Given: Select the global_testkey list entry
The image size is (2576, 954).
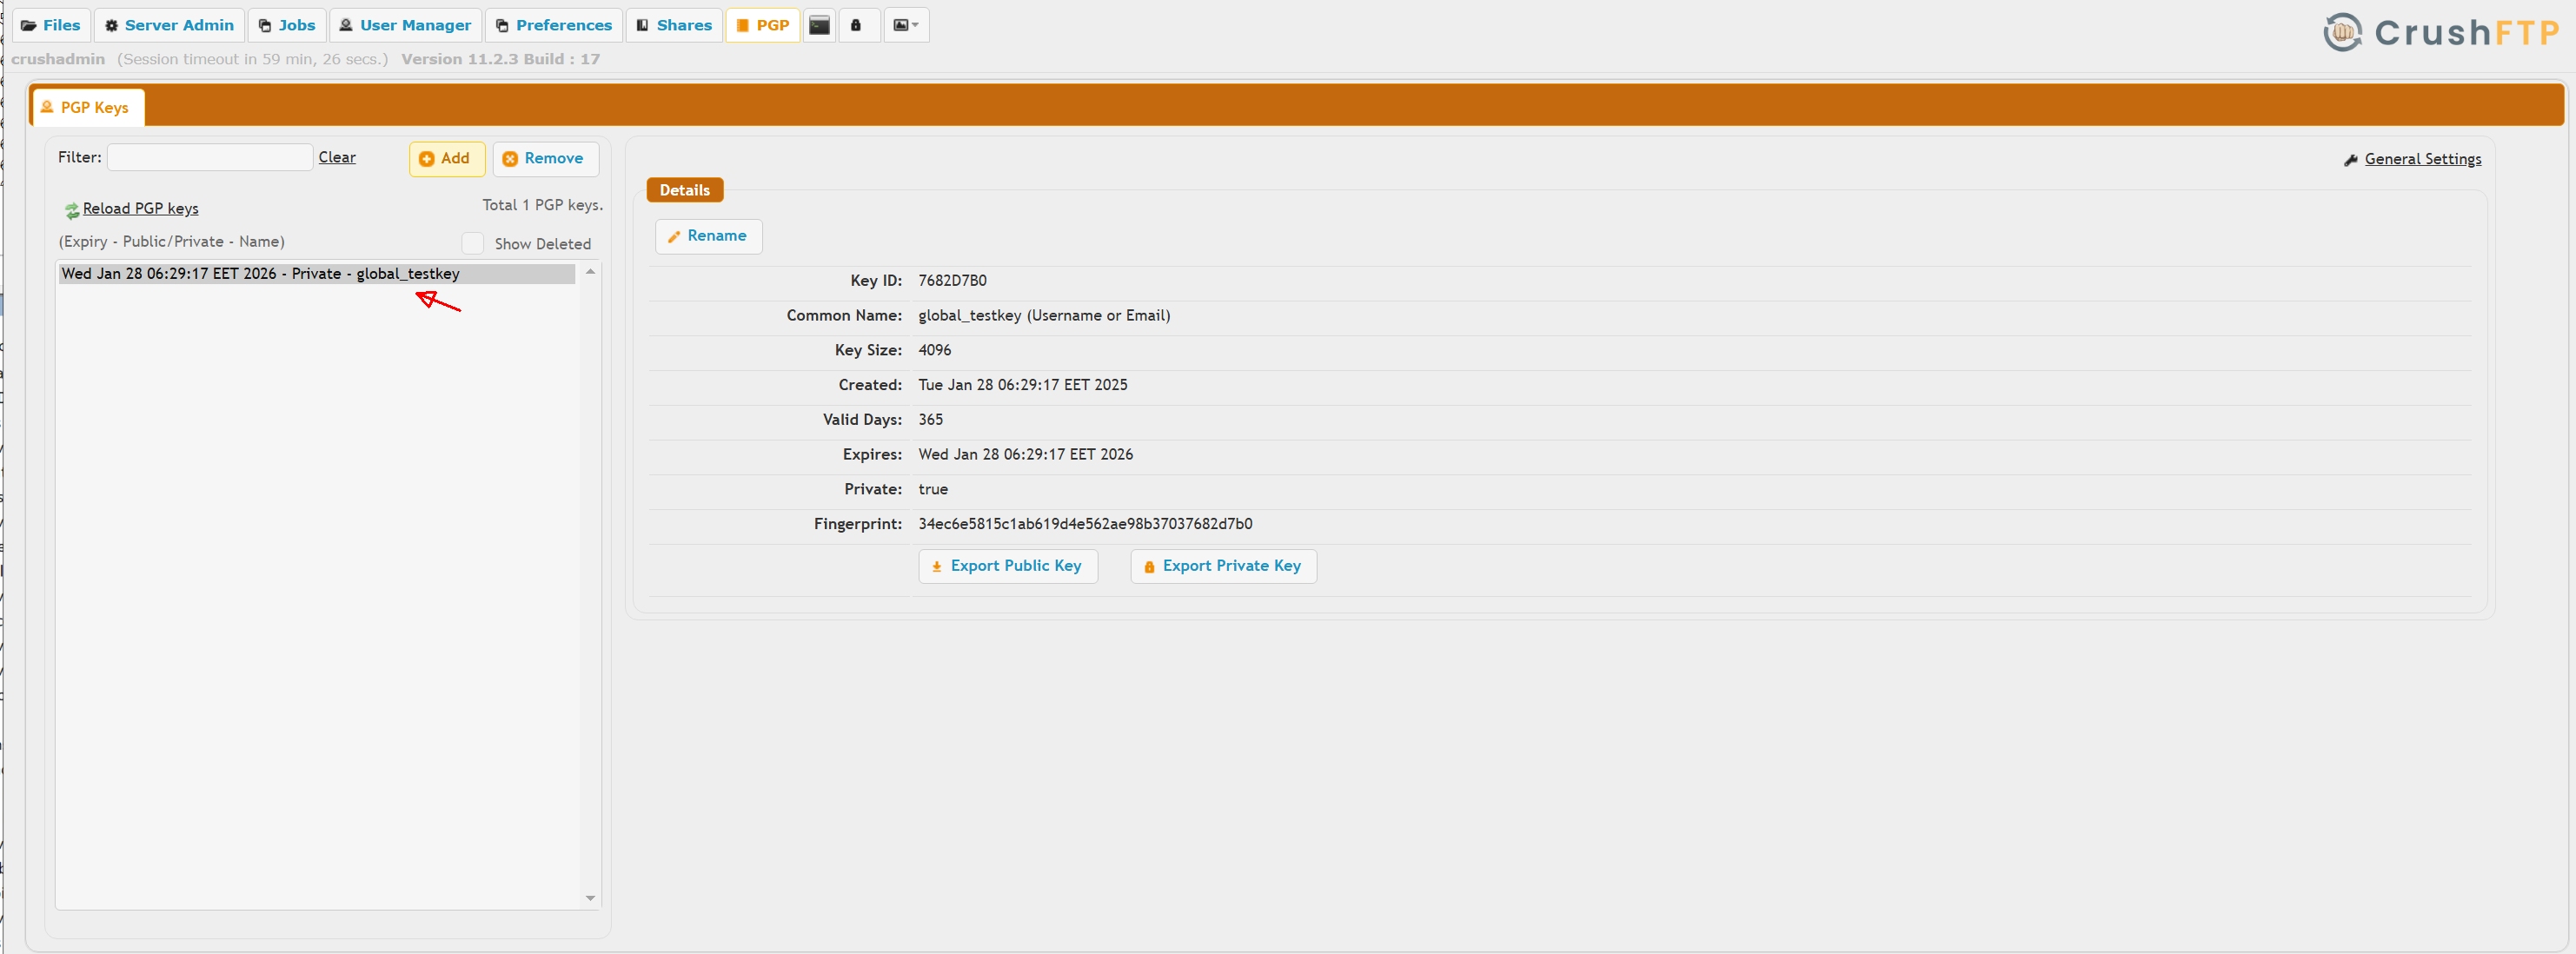Looking at the screenshot, I should pos(316,273).
